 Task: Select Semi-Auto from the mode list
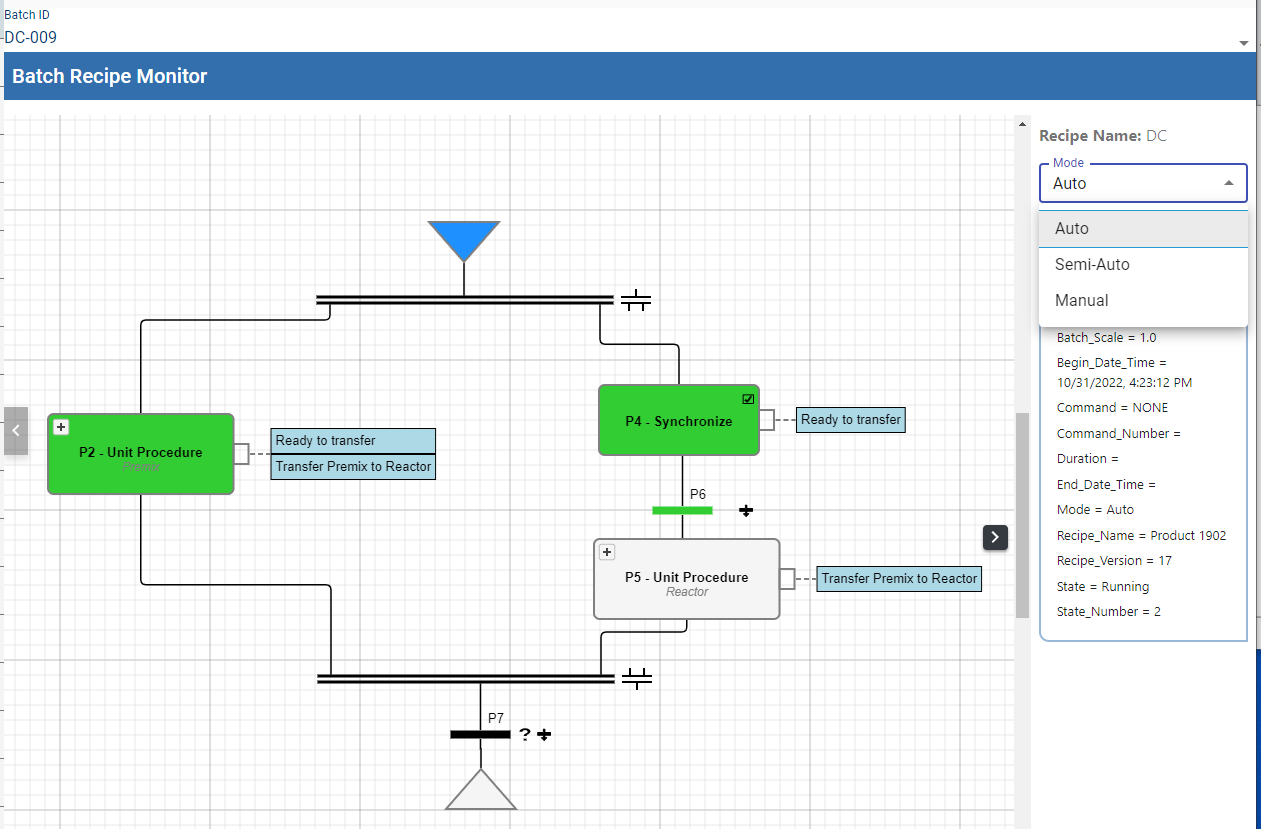tap(1092, 265)
